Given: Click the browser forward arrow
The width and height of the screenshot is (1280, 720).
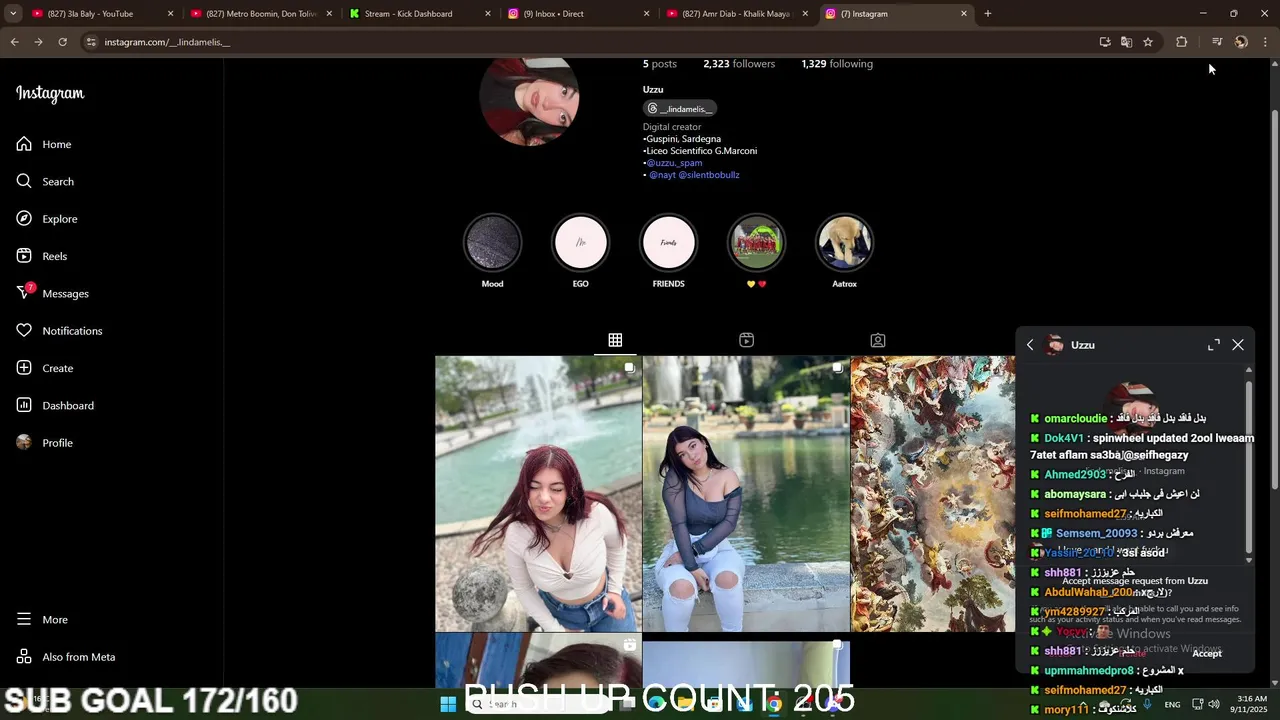Looking at the screenshot, I should point(38,42).
